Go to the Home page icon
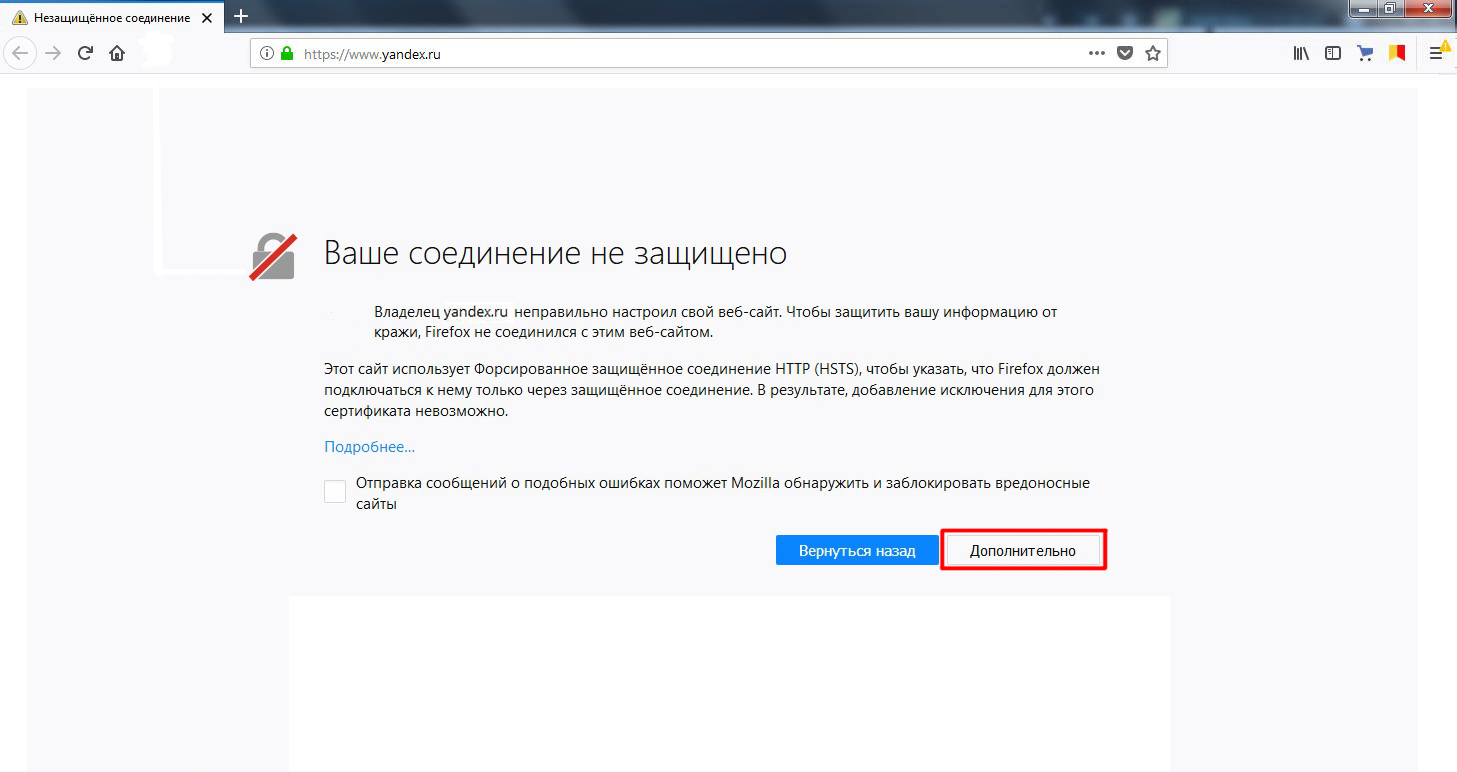Viewport: 1457px width, 772px height. pos(117,54)
